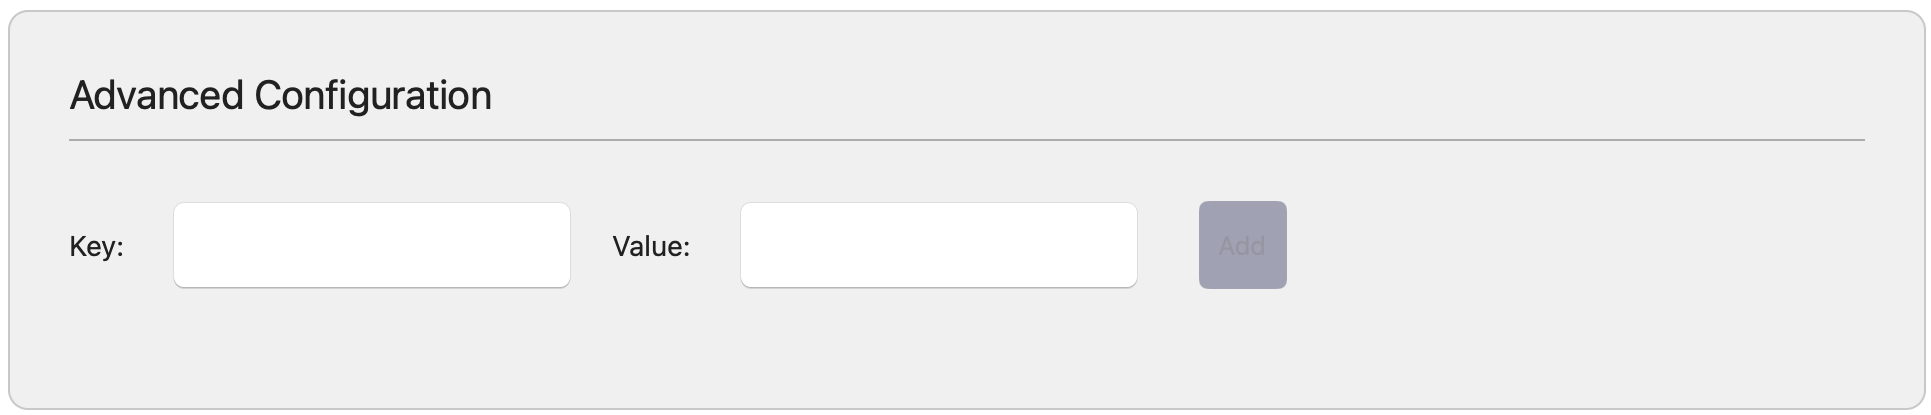
Task: Focus the text box next to Key
Action: click(372, 245)
